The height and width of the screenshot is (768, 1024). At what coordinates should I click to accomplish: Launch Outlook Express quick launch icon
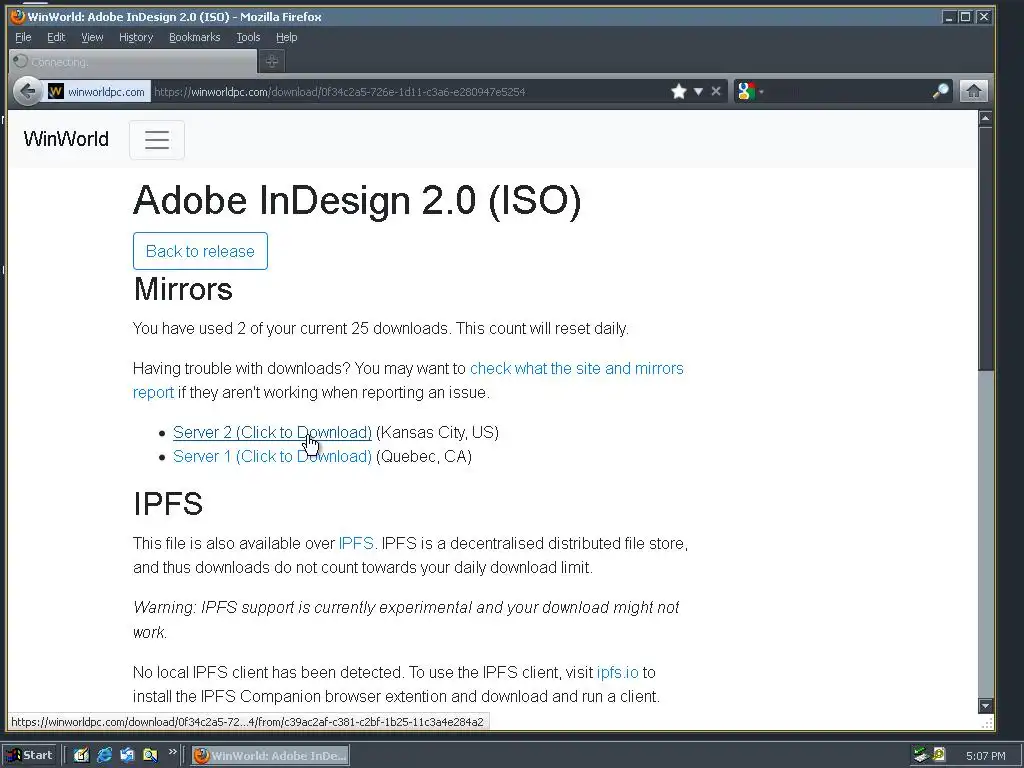tap(127, 755)
